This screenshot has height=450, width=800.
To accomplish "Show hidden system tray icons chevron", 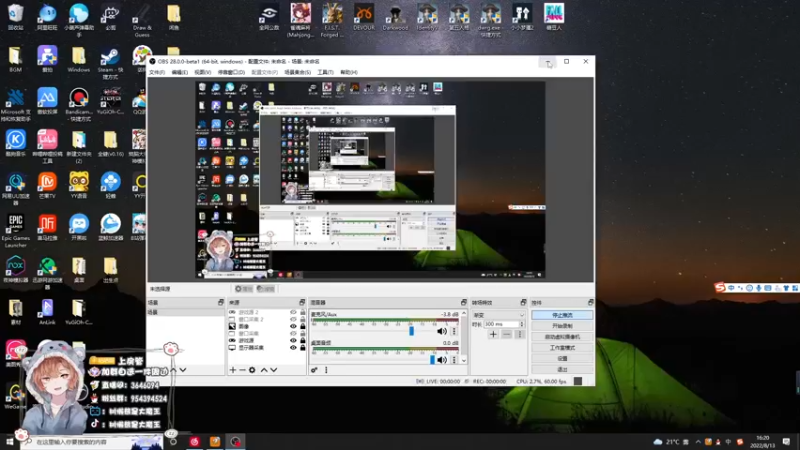I will coord(698,442).
